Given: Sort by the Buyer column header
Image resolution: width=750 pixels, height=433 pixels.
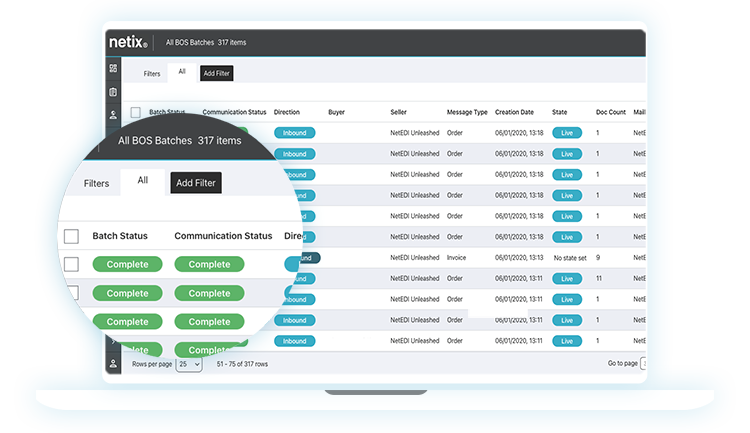Looking at the screenshot, I should 336,112.
